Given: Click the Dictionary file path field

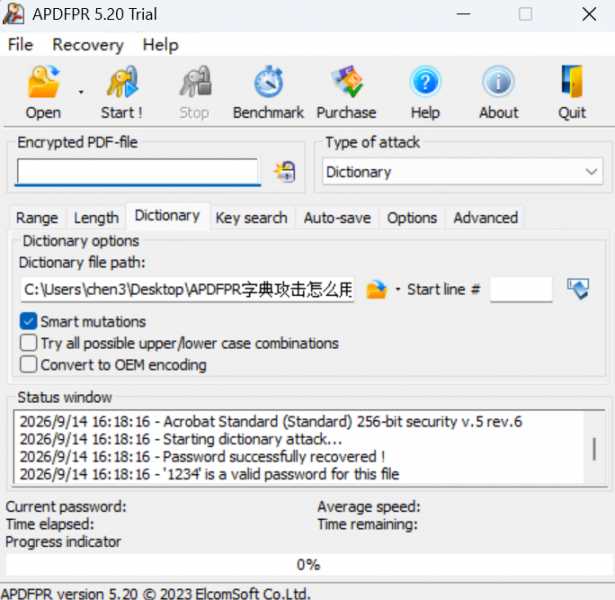Looking at the screenshot, I should pyautogui.click(x=187, y=289).
